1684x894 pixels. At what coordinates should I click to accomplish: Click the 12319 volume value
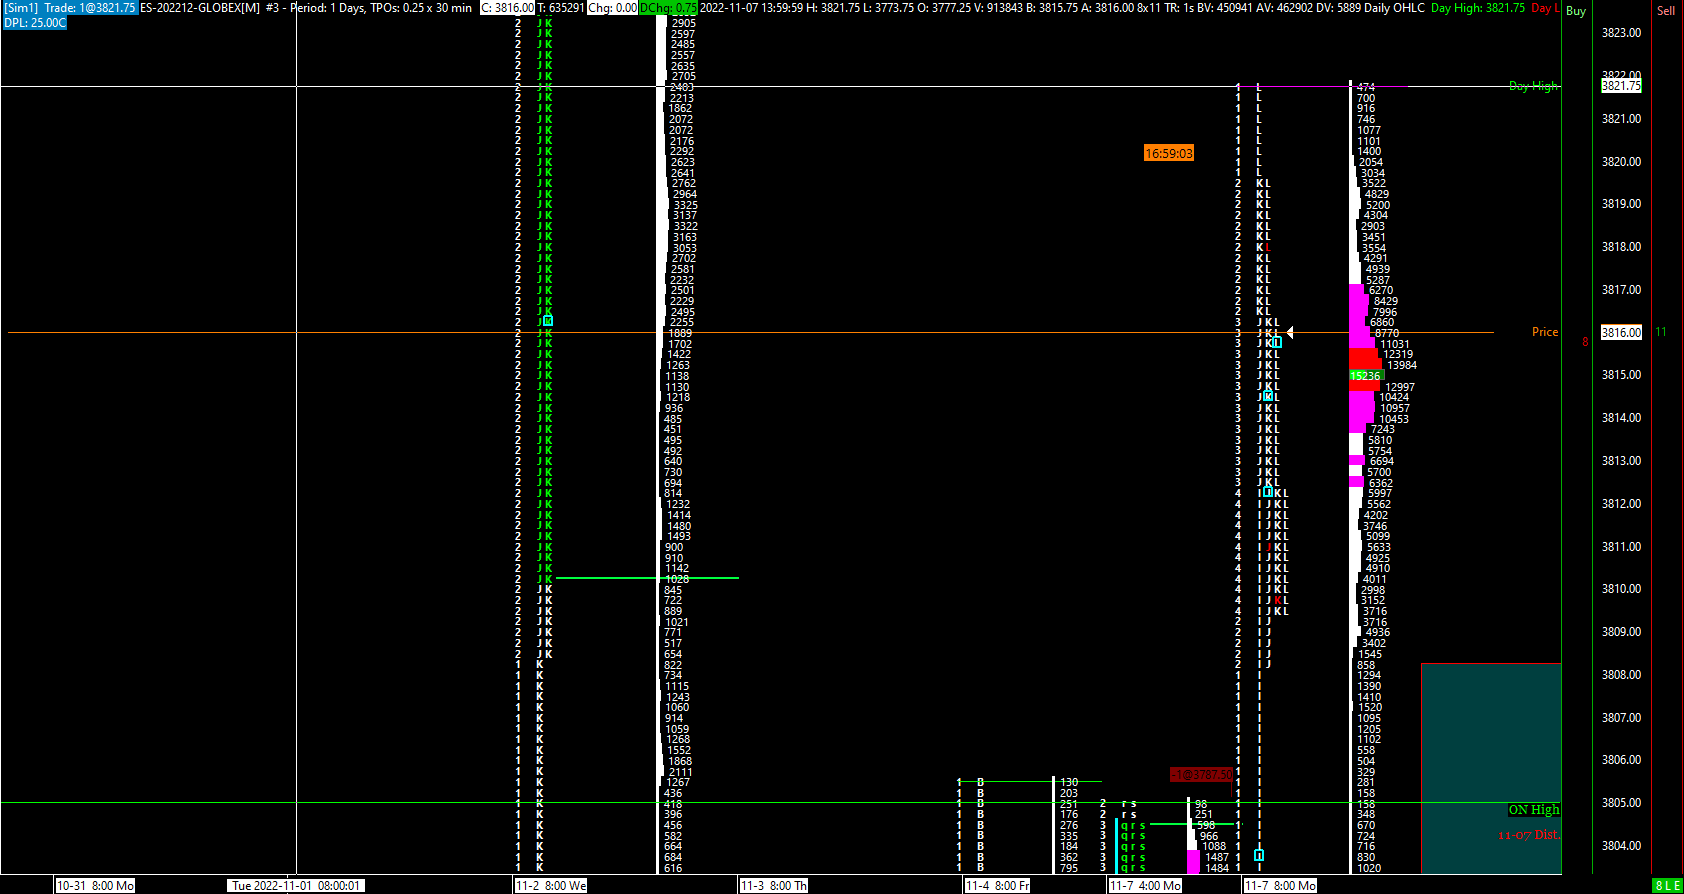coord(1398,354)
